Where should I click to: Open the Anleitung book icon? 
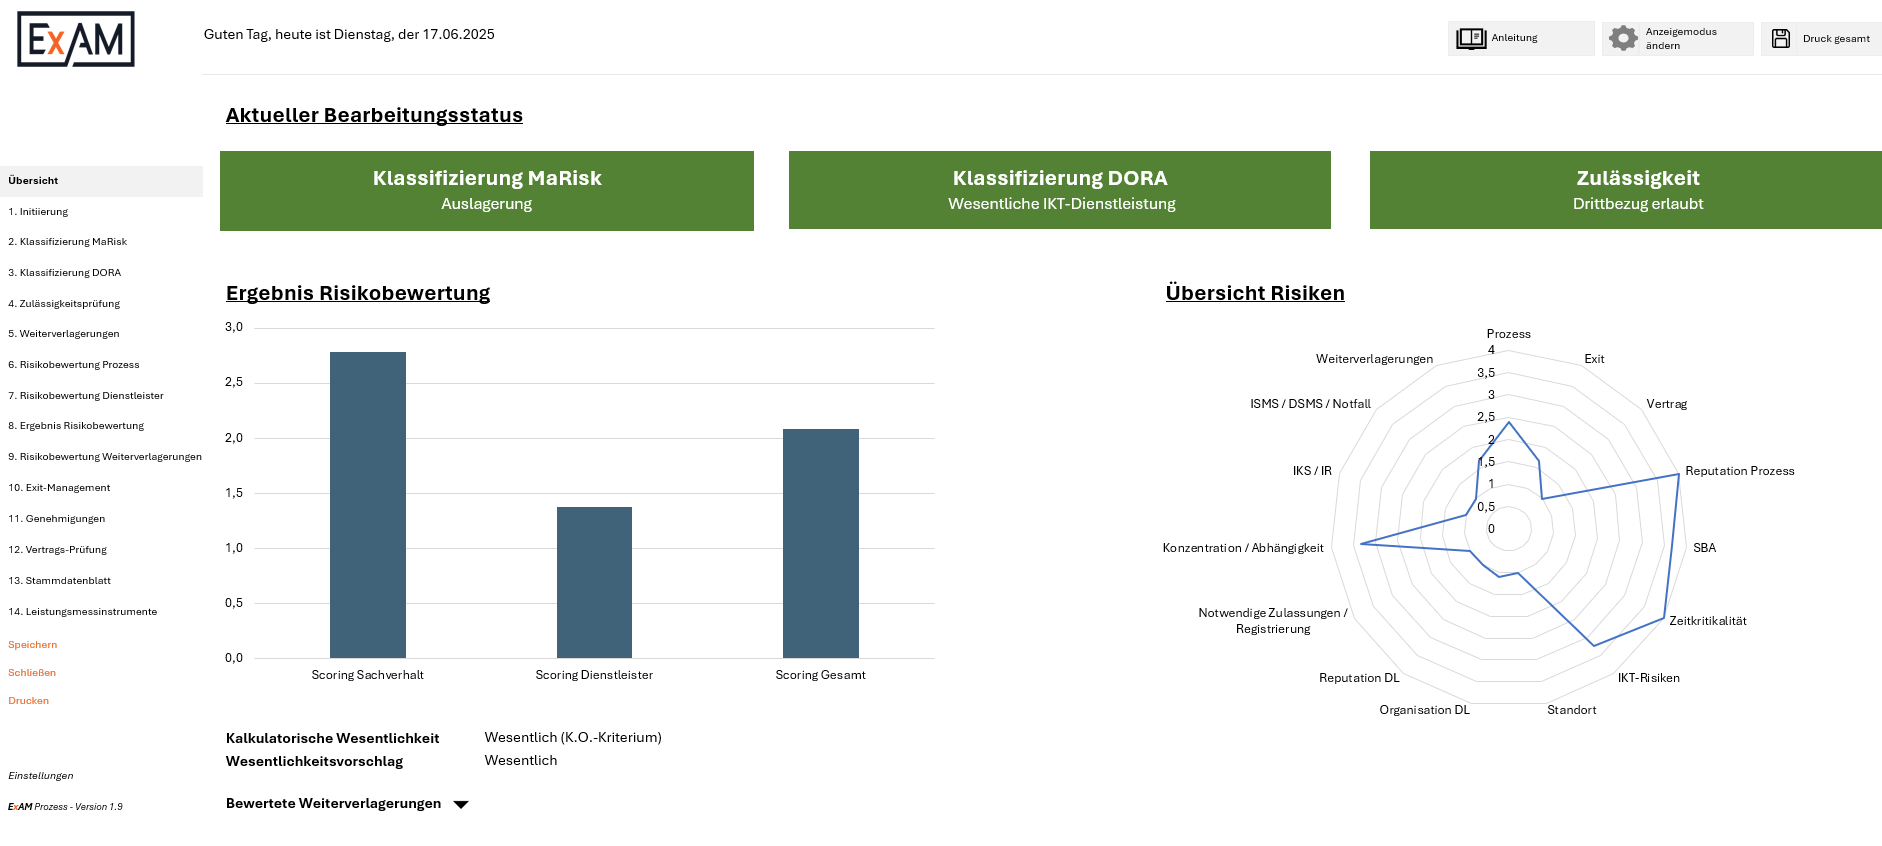tap(1471, 38)
